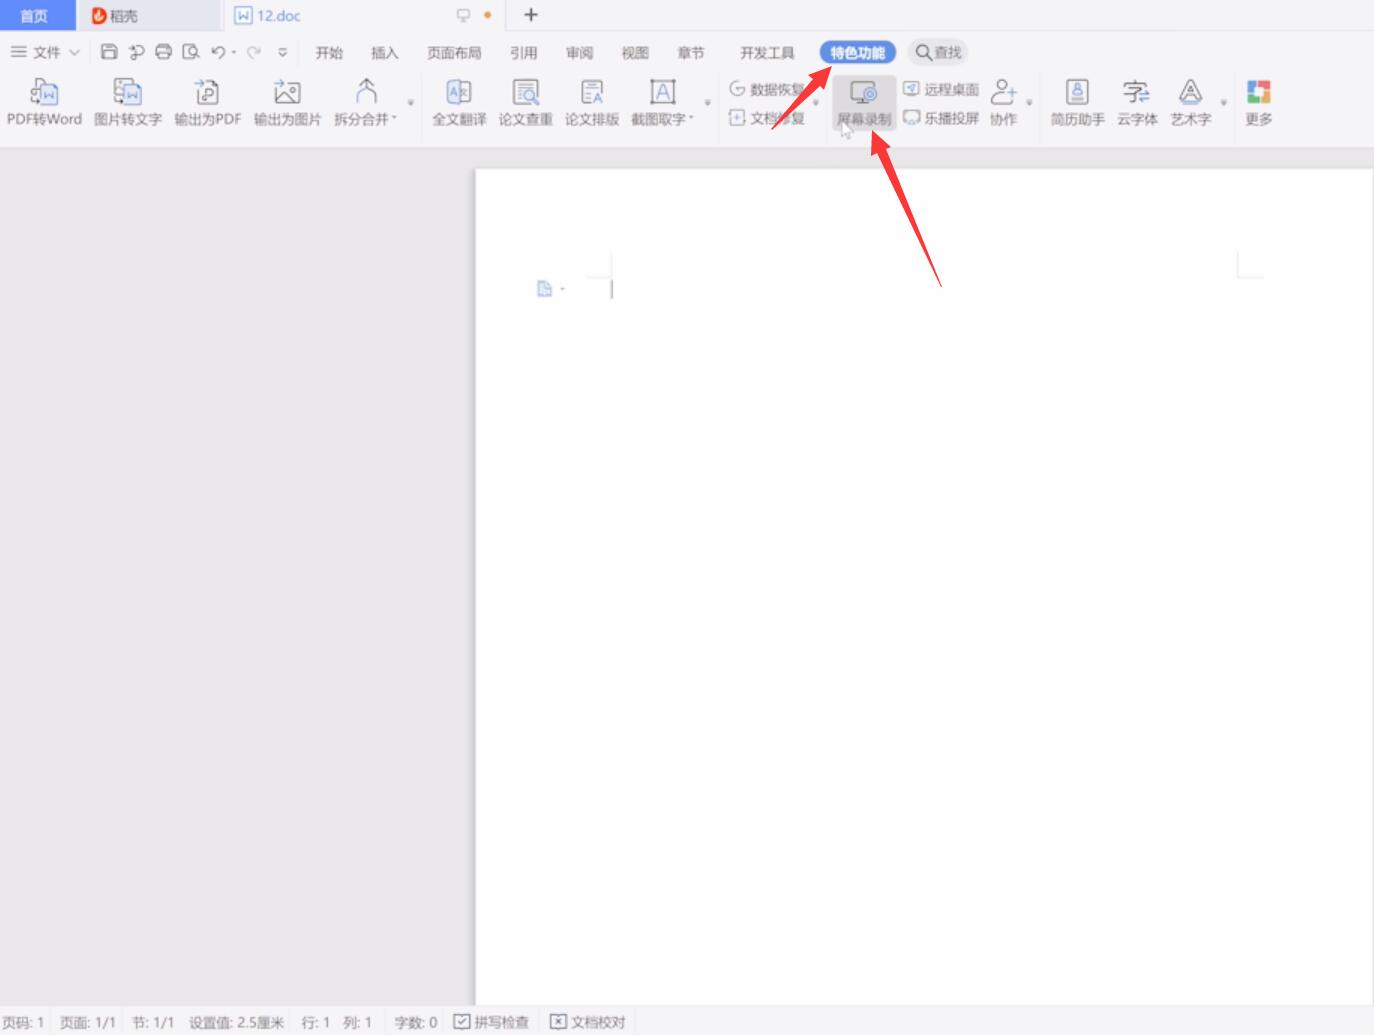Switch to the 审阅 ribbon tab
Viewport: 1374px width, 1035px height.
[579, 53]
